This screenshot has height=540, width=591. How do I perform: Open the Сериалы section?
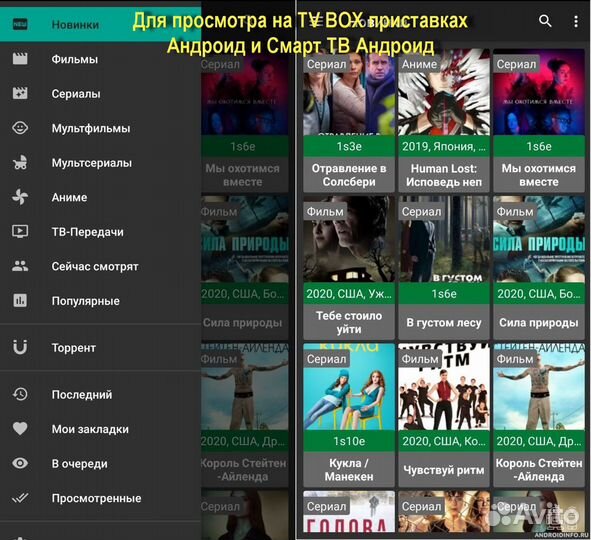(x=100, y=93)
